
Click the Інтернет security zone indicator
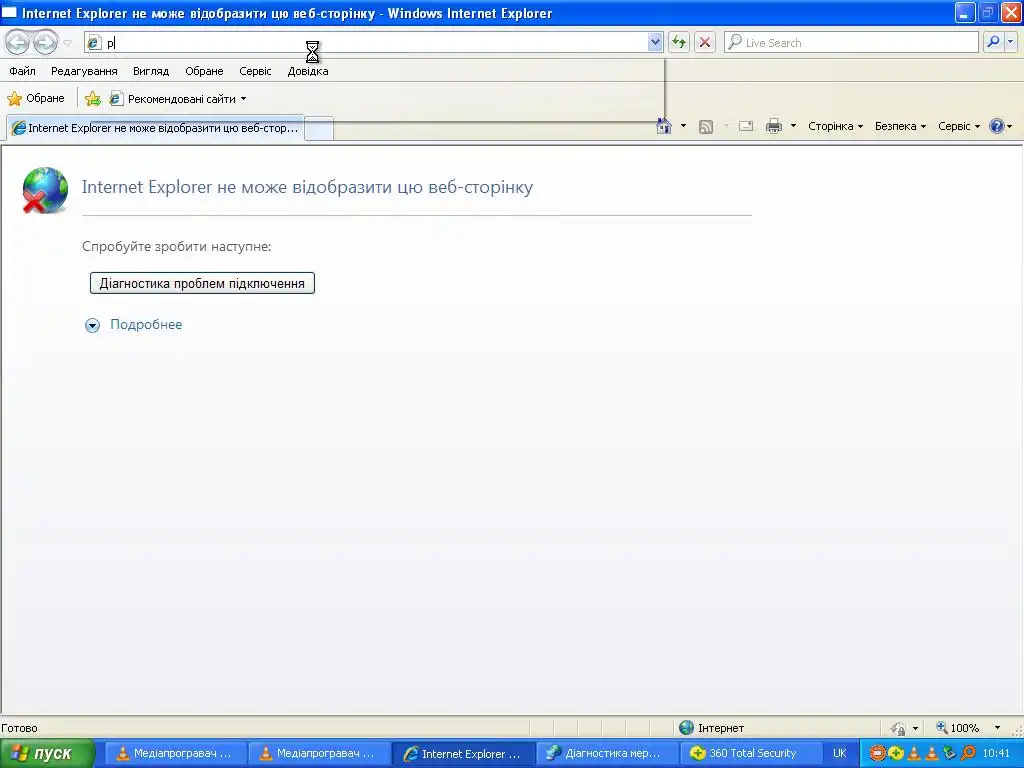coord(712,728)
